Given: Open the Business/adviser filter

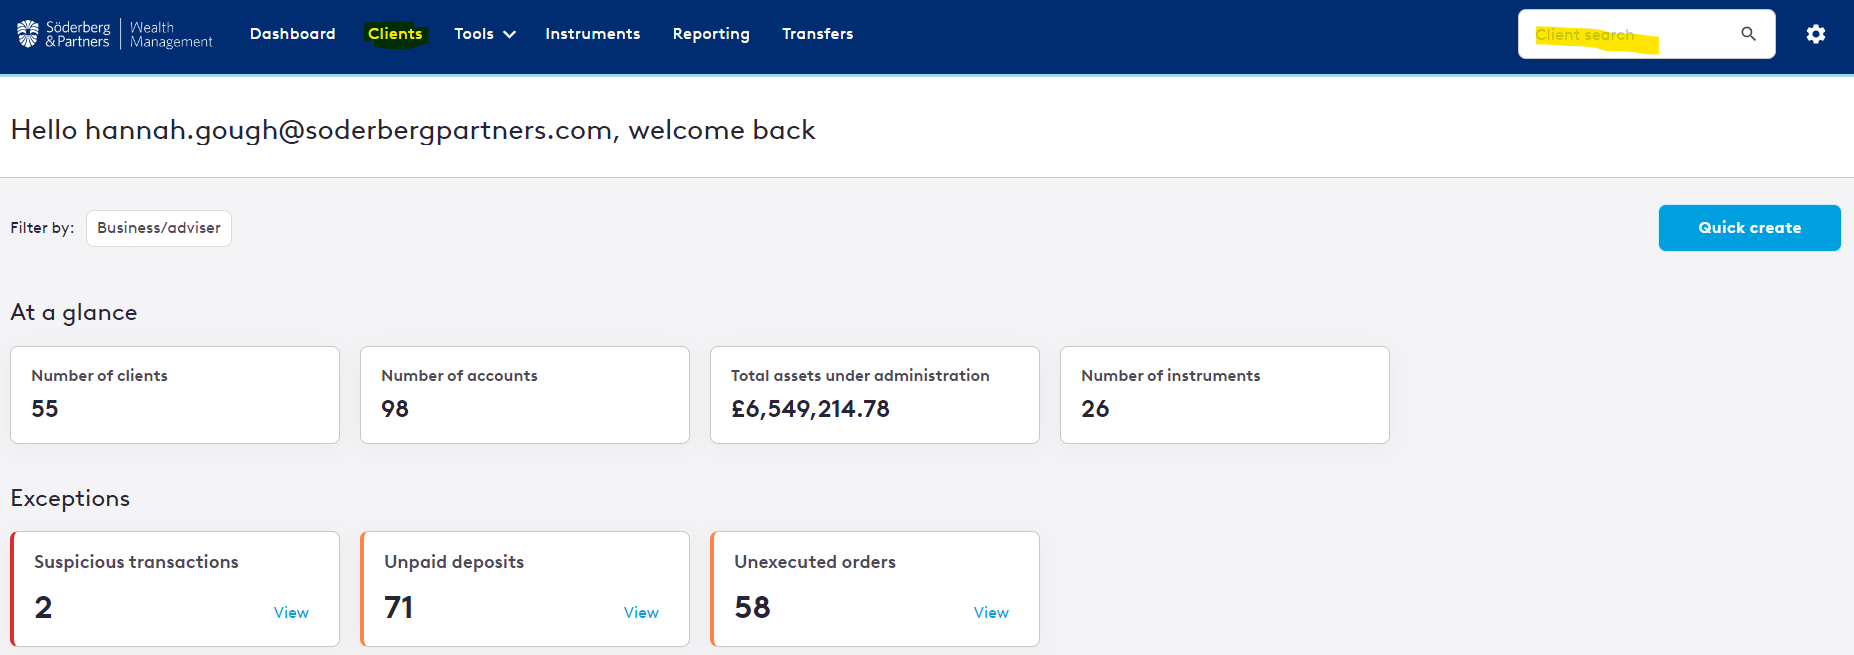Looking at the screenshot, I should click(159, 228).
